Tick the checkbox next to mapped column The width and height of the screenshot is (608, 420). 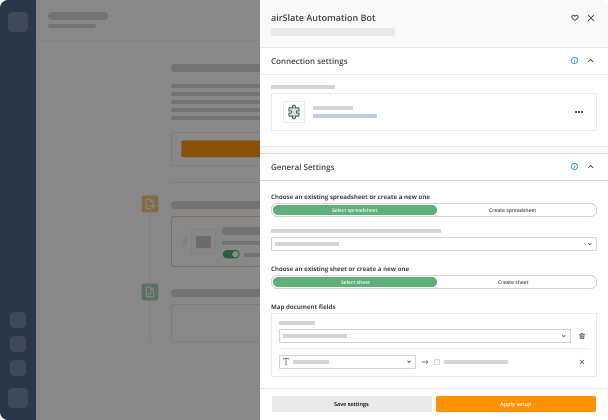pyautogui.click(x=437, y=362)
